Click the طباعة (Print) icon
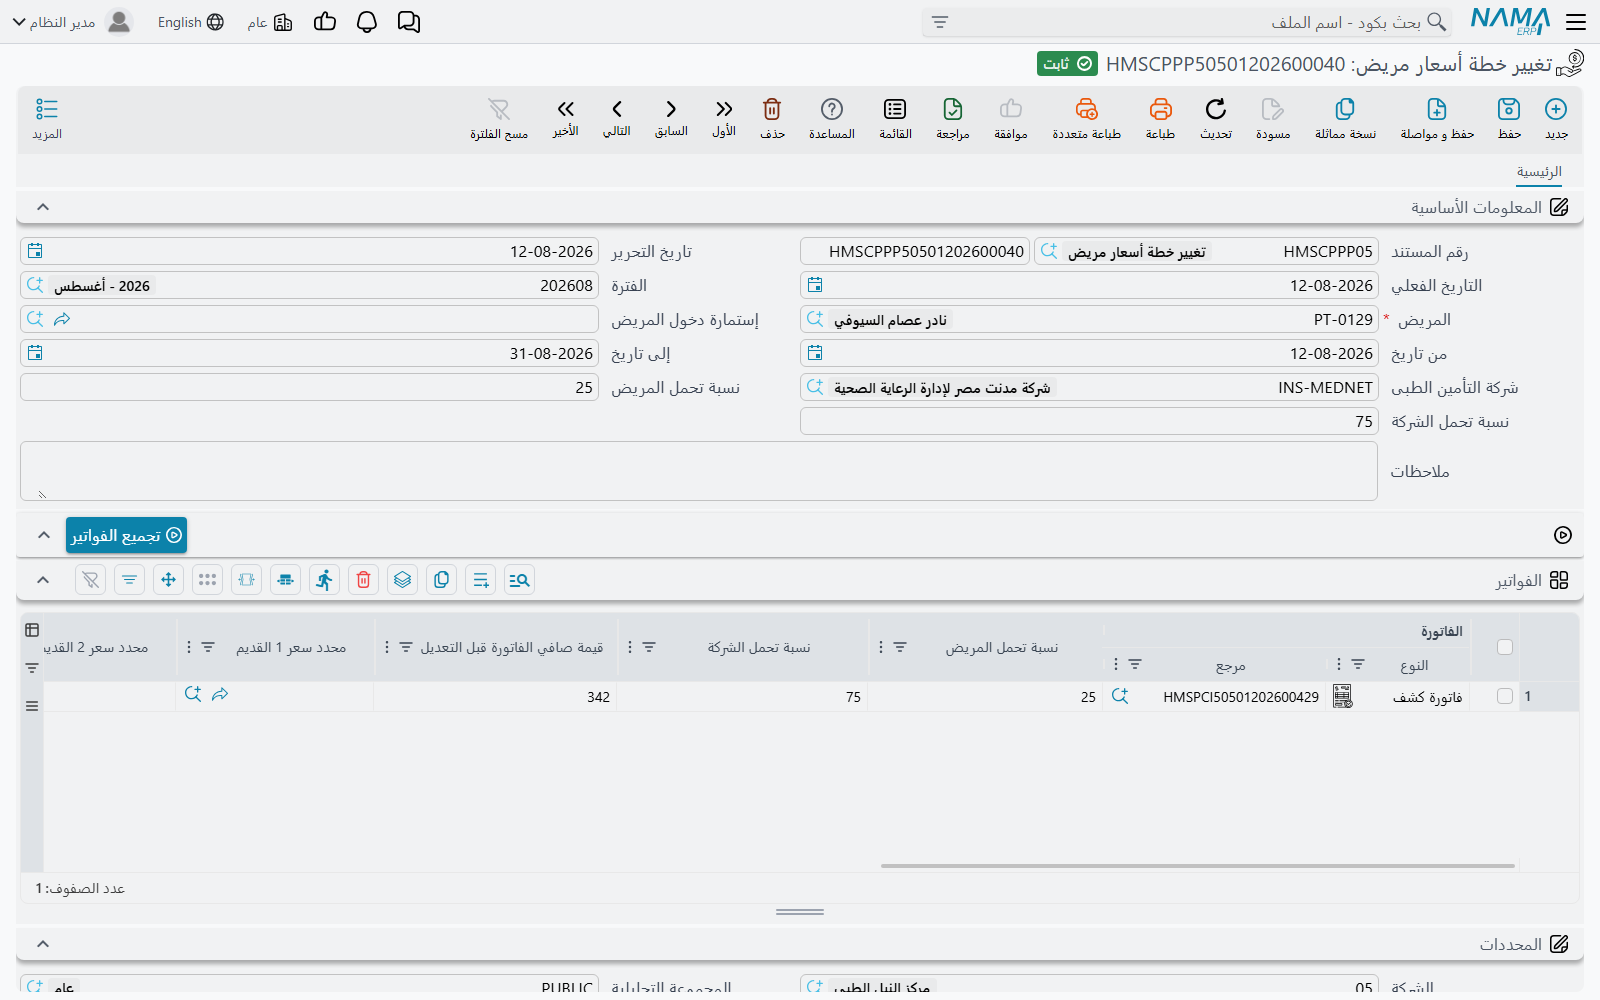 click(1160, 109)
